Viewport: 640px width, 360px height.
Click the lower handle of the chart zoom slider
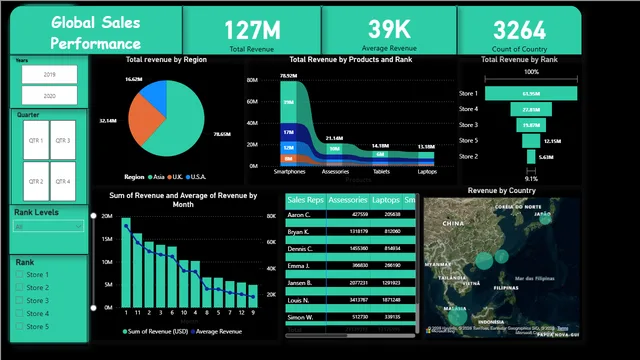(93, 308)
